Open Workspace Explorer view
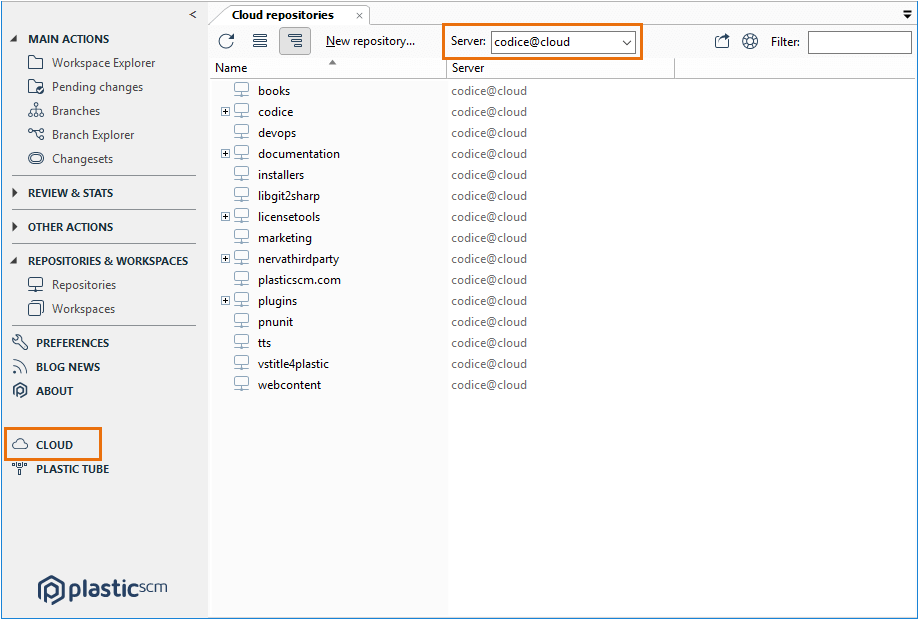This screenshot has width=920, height=621. [103, 63]
